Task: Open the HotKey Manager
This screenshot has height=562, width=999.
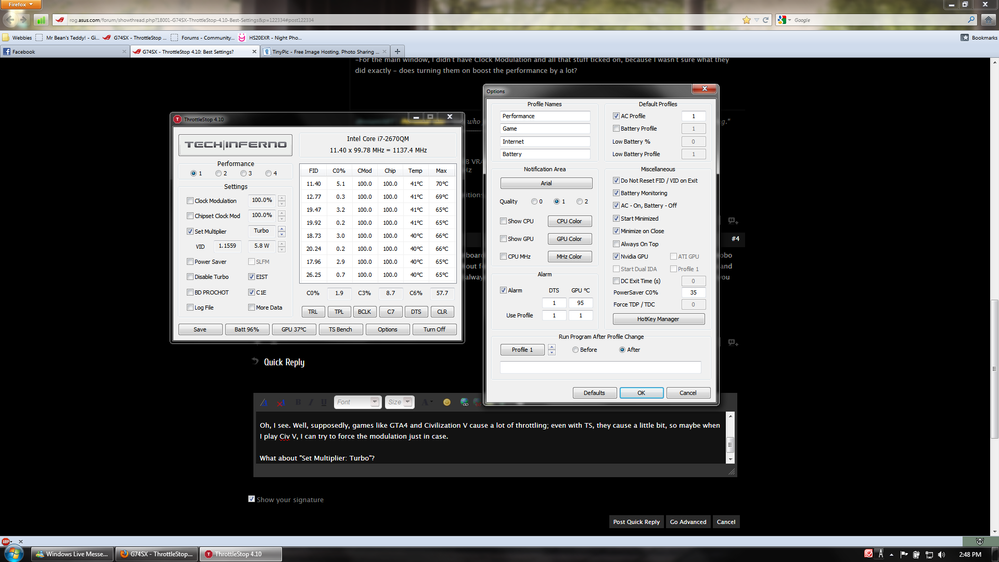Action: click(x=658, y=319)
